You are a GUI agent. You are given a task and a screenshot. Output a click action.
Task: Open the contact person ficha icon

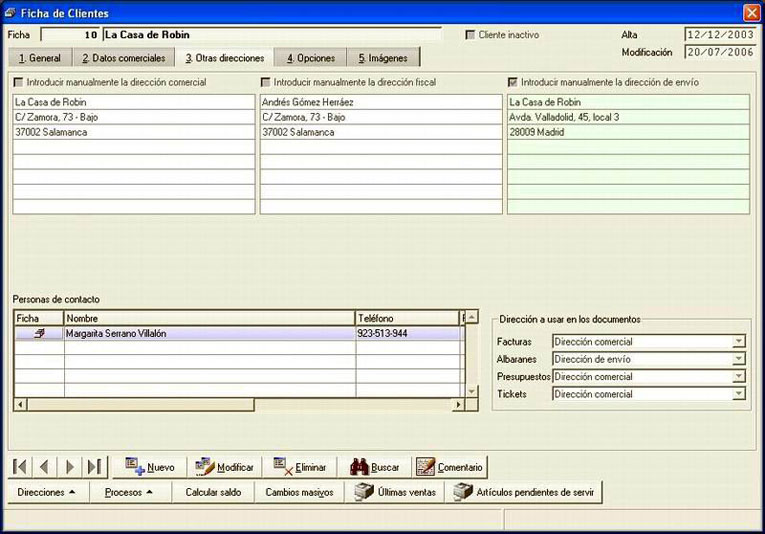pyautogui.click(x=40, y=333)
